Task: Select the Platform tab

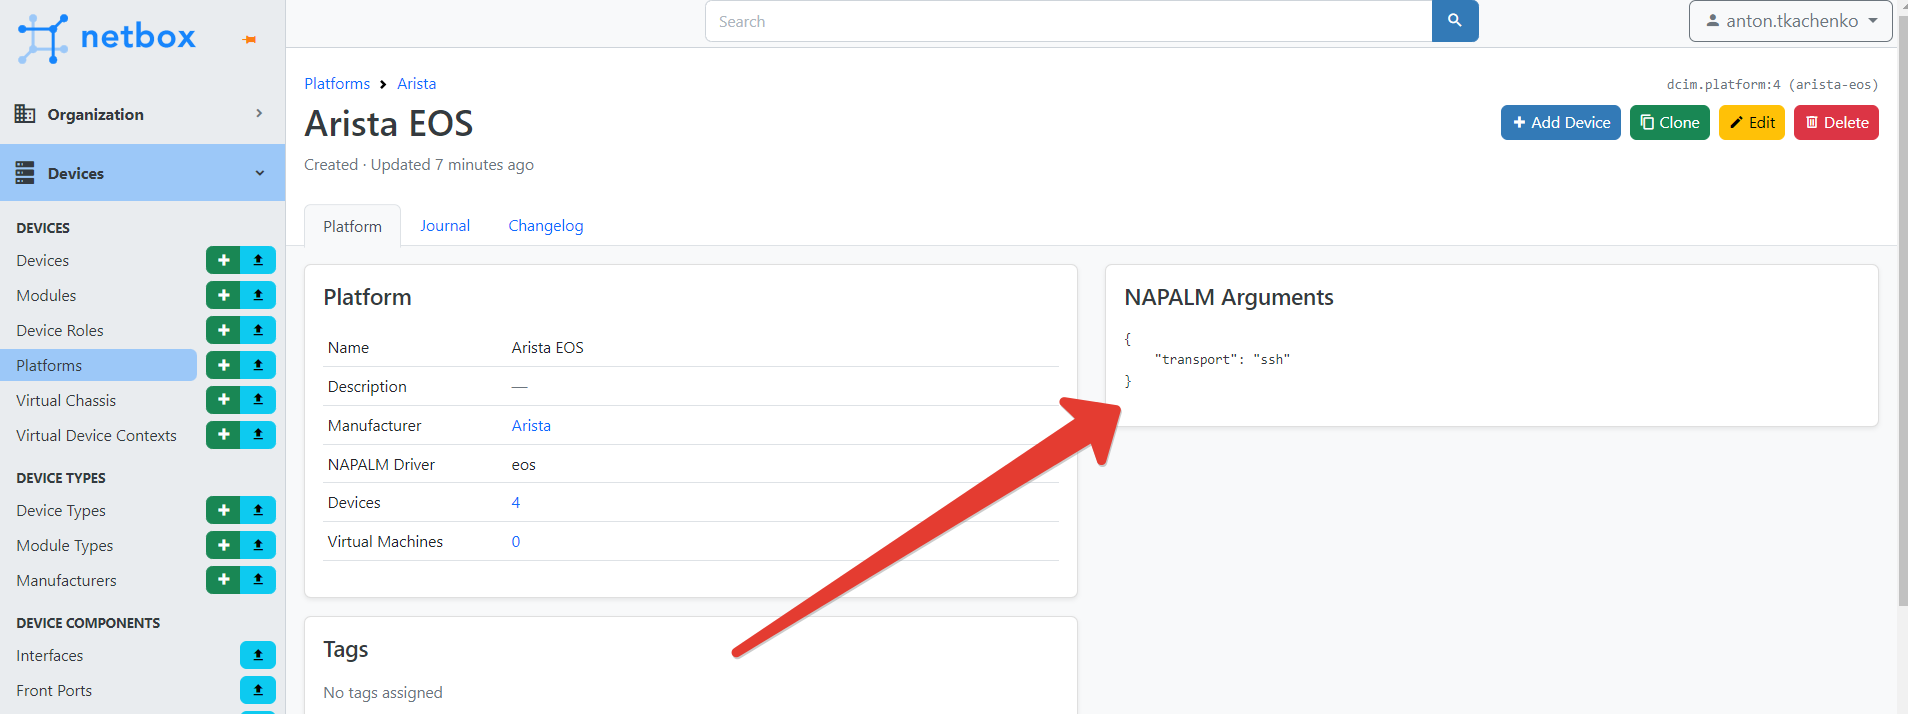Action: tap(352, 226)
